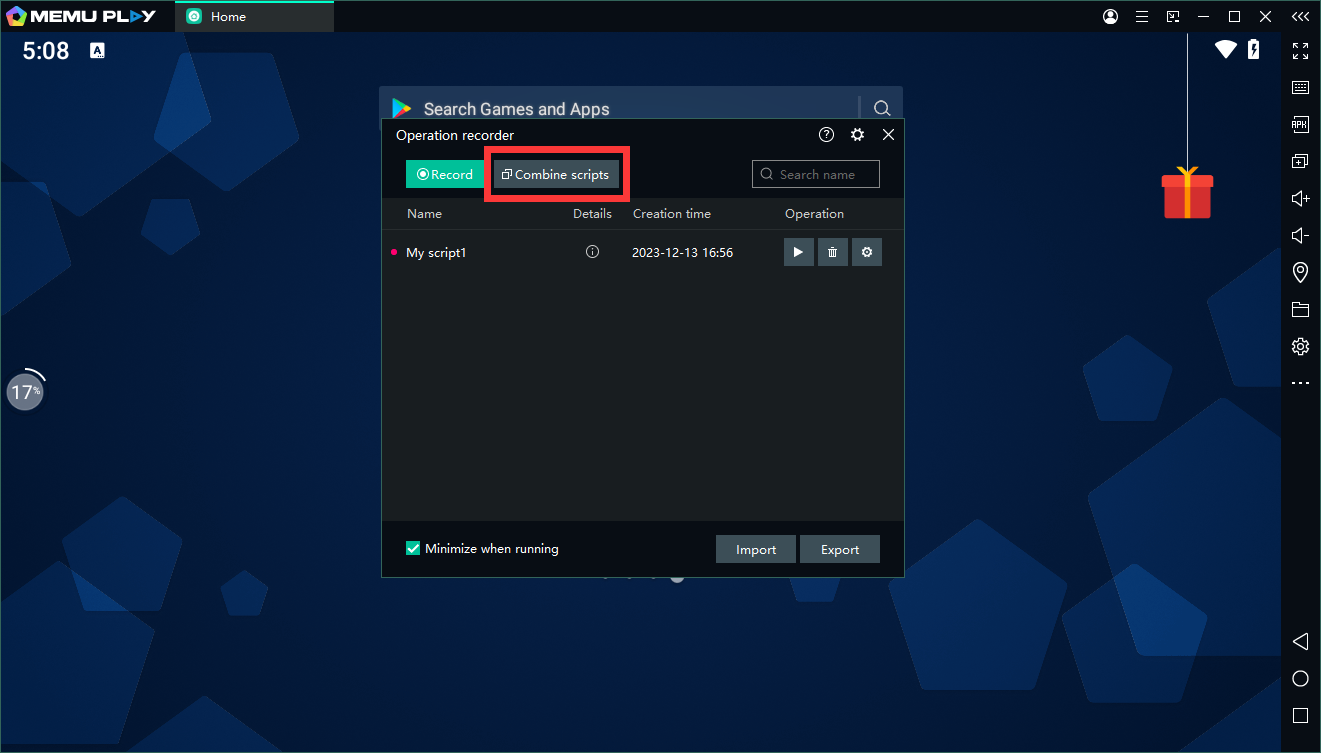The image size is (1321, 753).
Task: Raise volume with volume up icon
Action: (x=1300, y=199)
